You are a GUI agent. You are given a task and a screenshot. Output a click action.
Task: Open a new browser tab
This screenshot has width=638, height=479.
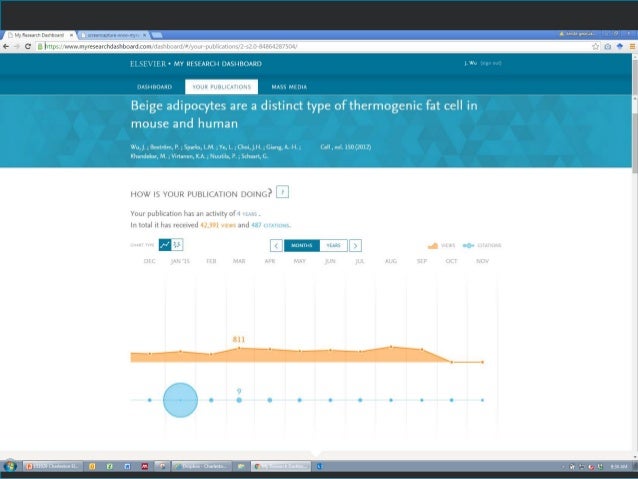(157, 35)
